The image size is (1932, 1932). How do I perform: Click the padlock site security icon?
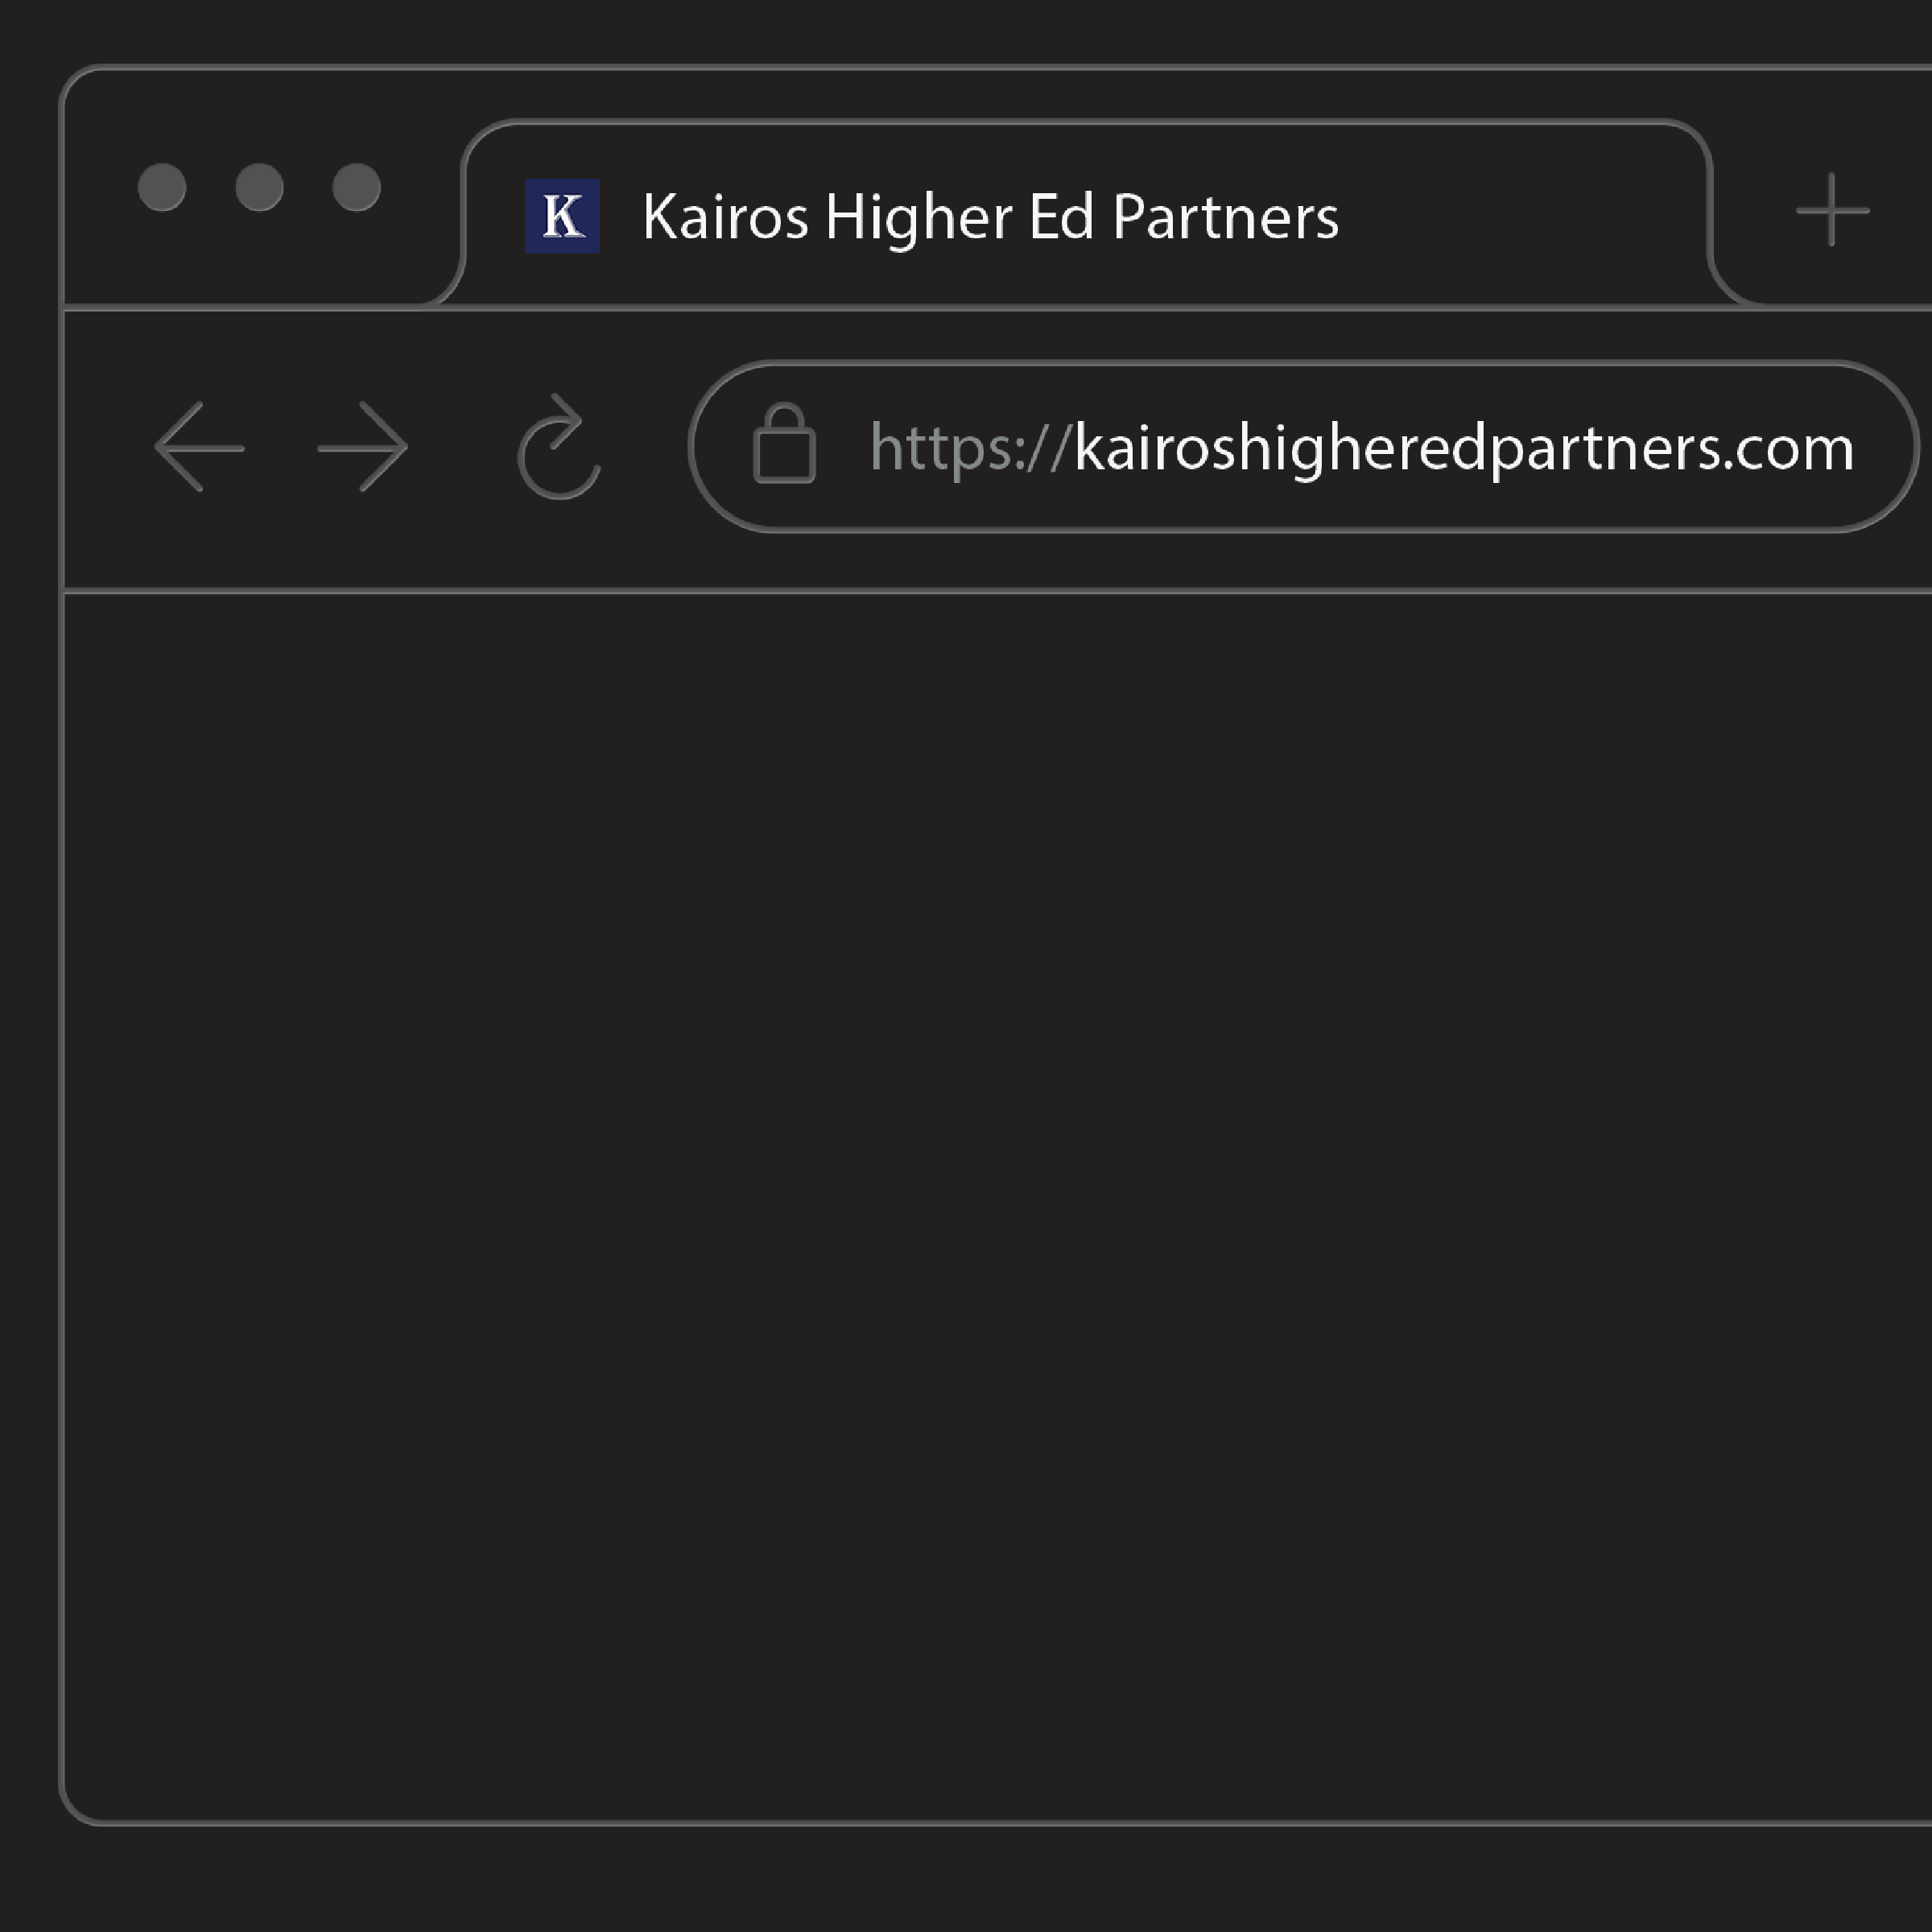pyautogui.click(x=784, y=444)
